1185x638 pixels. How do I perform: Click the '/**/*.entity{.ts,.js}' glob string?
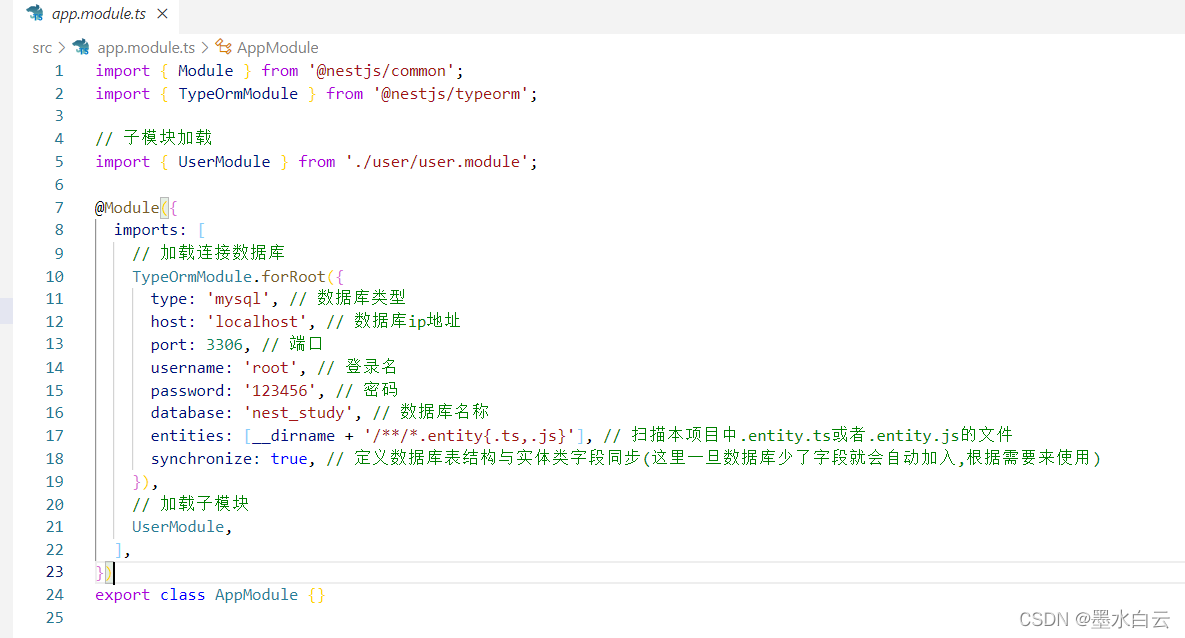469,436
